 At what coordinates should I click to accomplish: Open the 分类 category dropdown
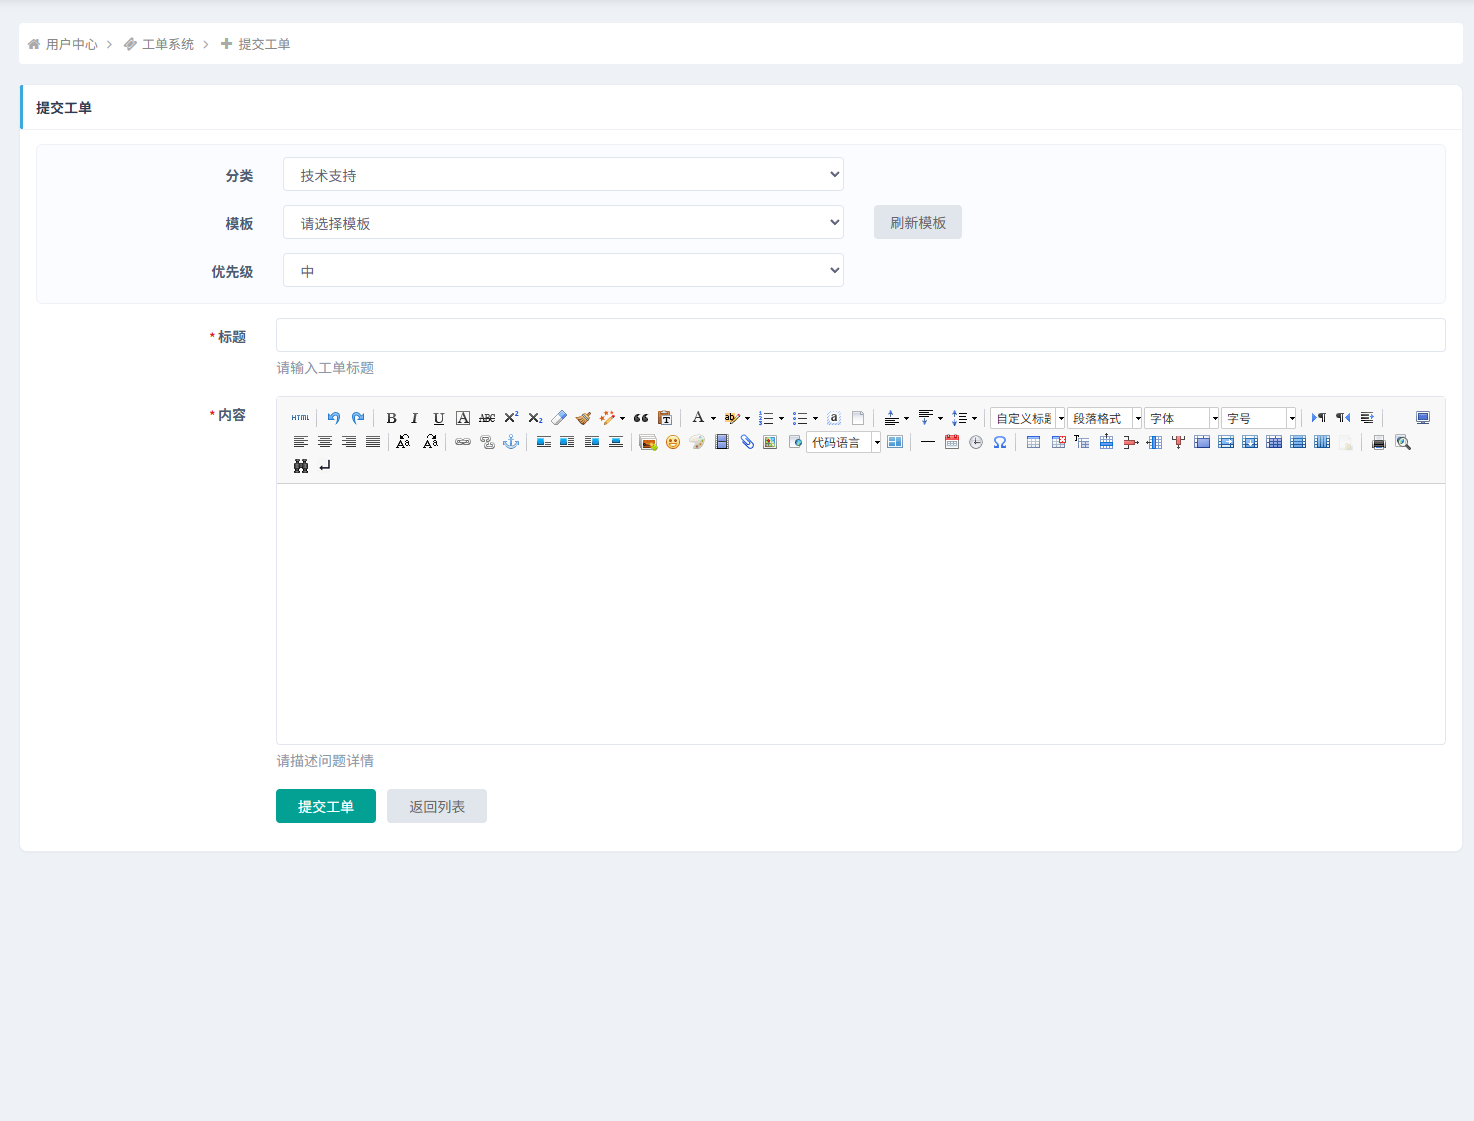[563, 175]
